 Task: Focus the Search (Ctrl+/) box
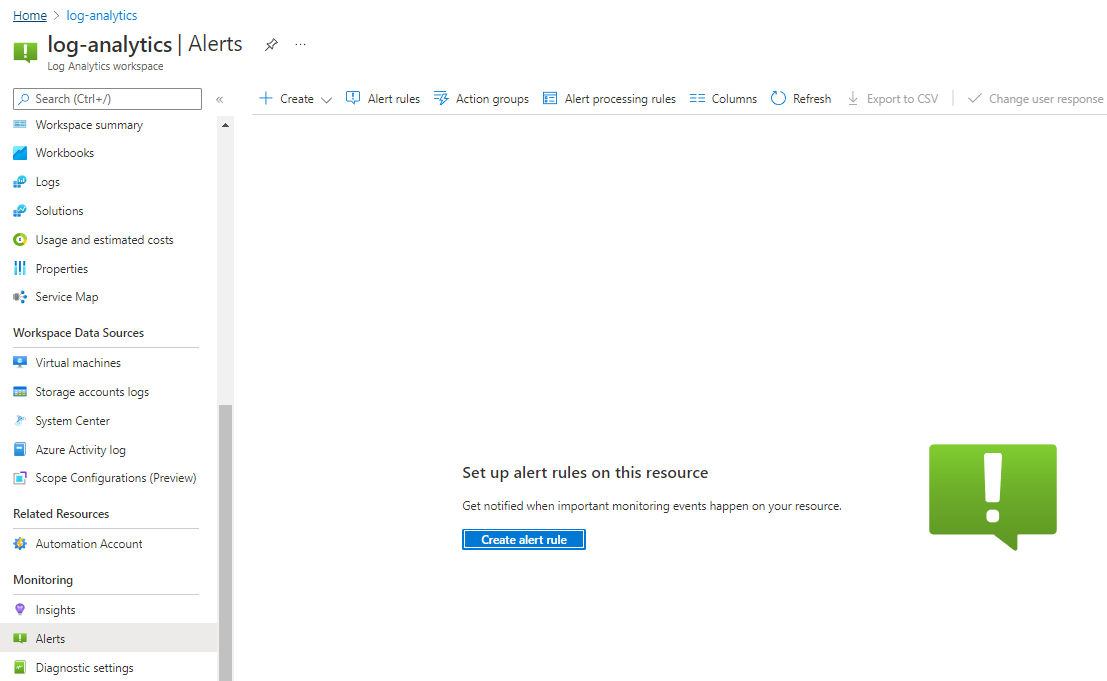click(x=107, y=99)
